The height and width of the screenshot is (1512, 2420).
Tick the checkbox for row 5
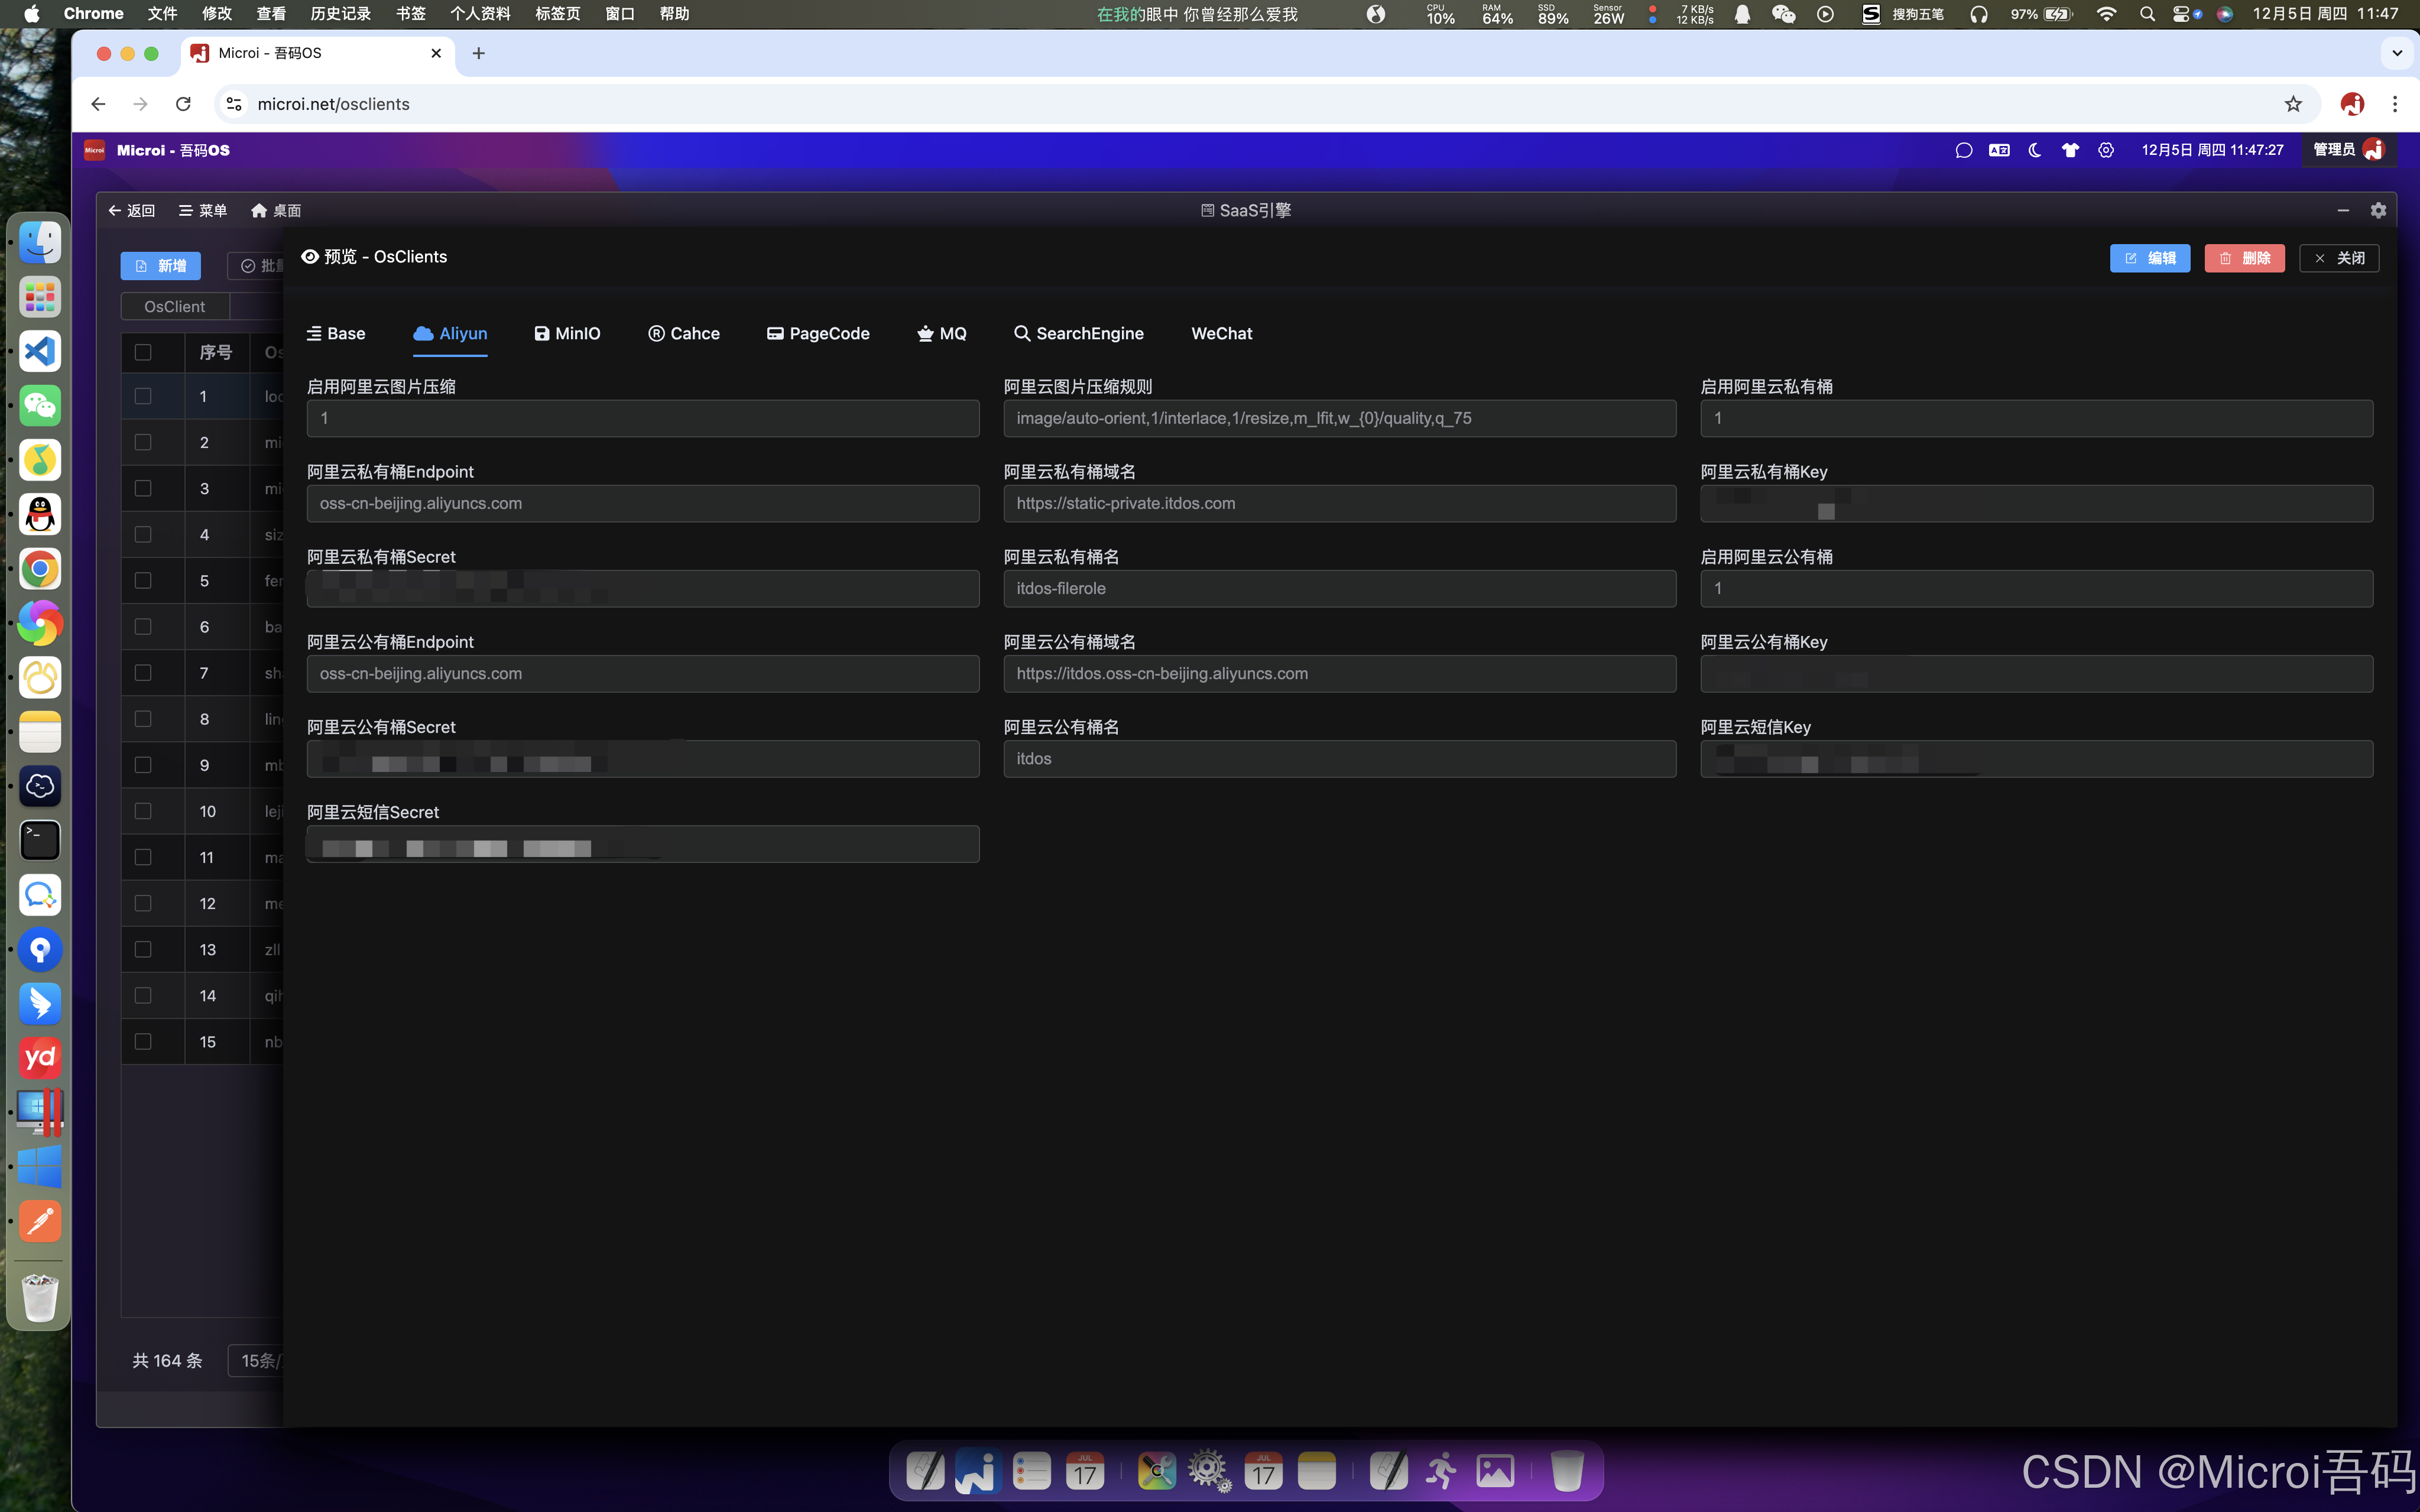[x=143, y=580]
